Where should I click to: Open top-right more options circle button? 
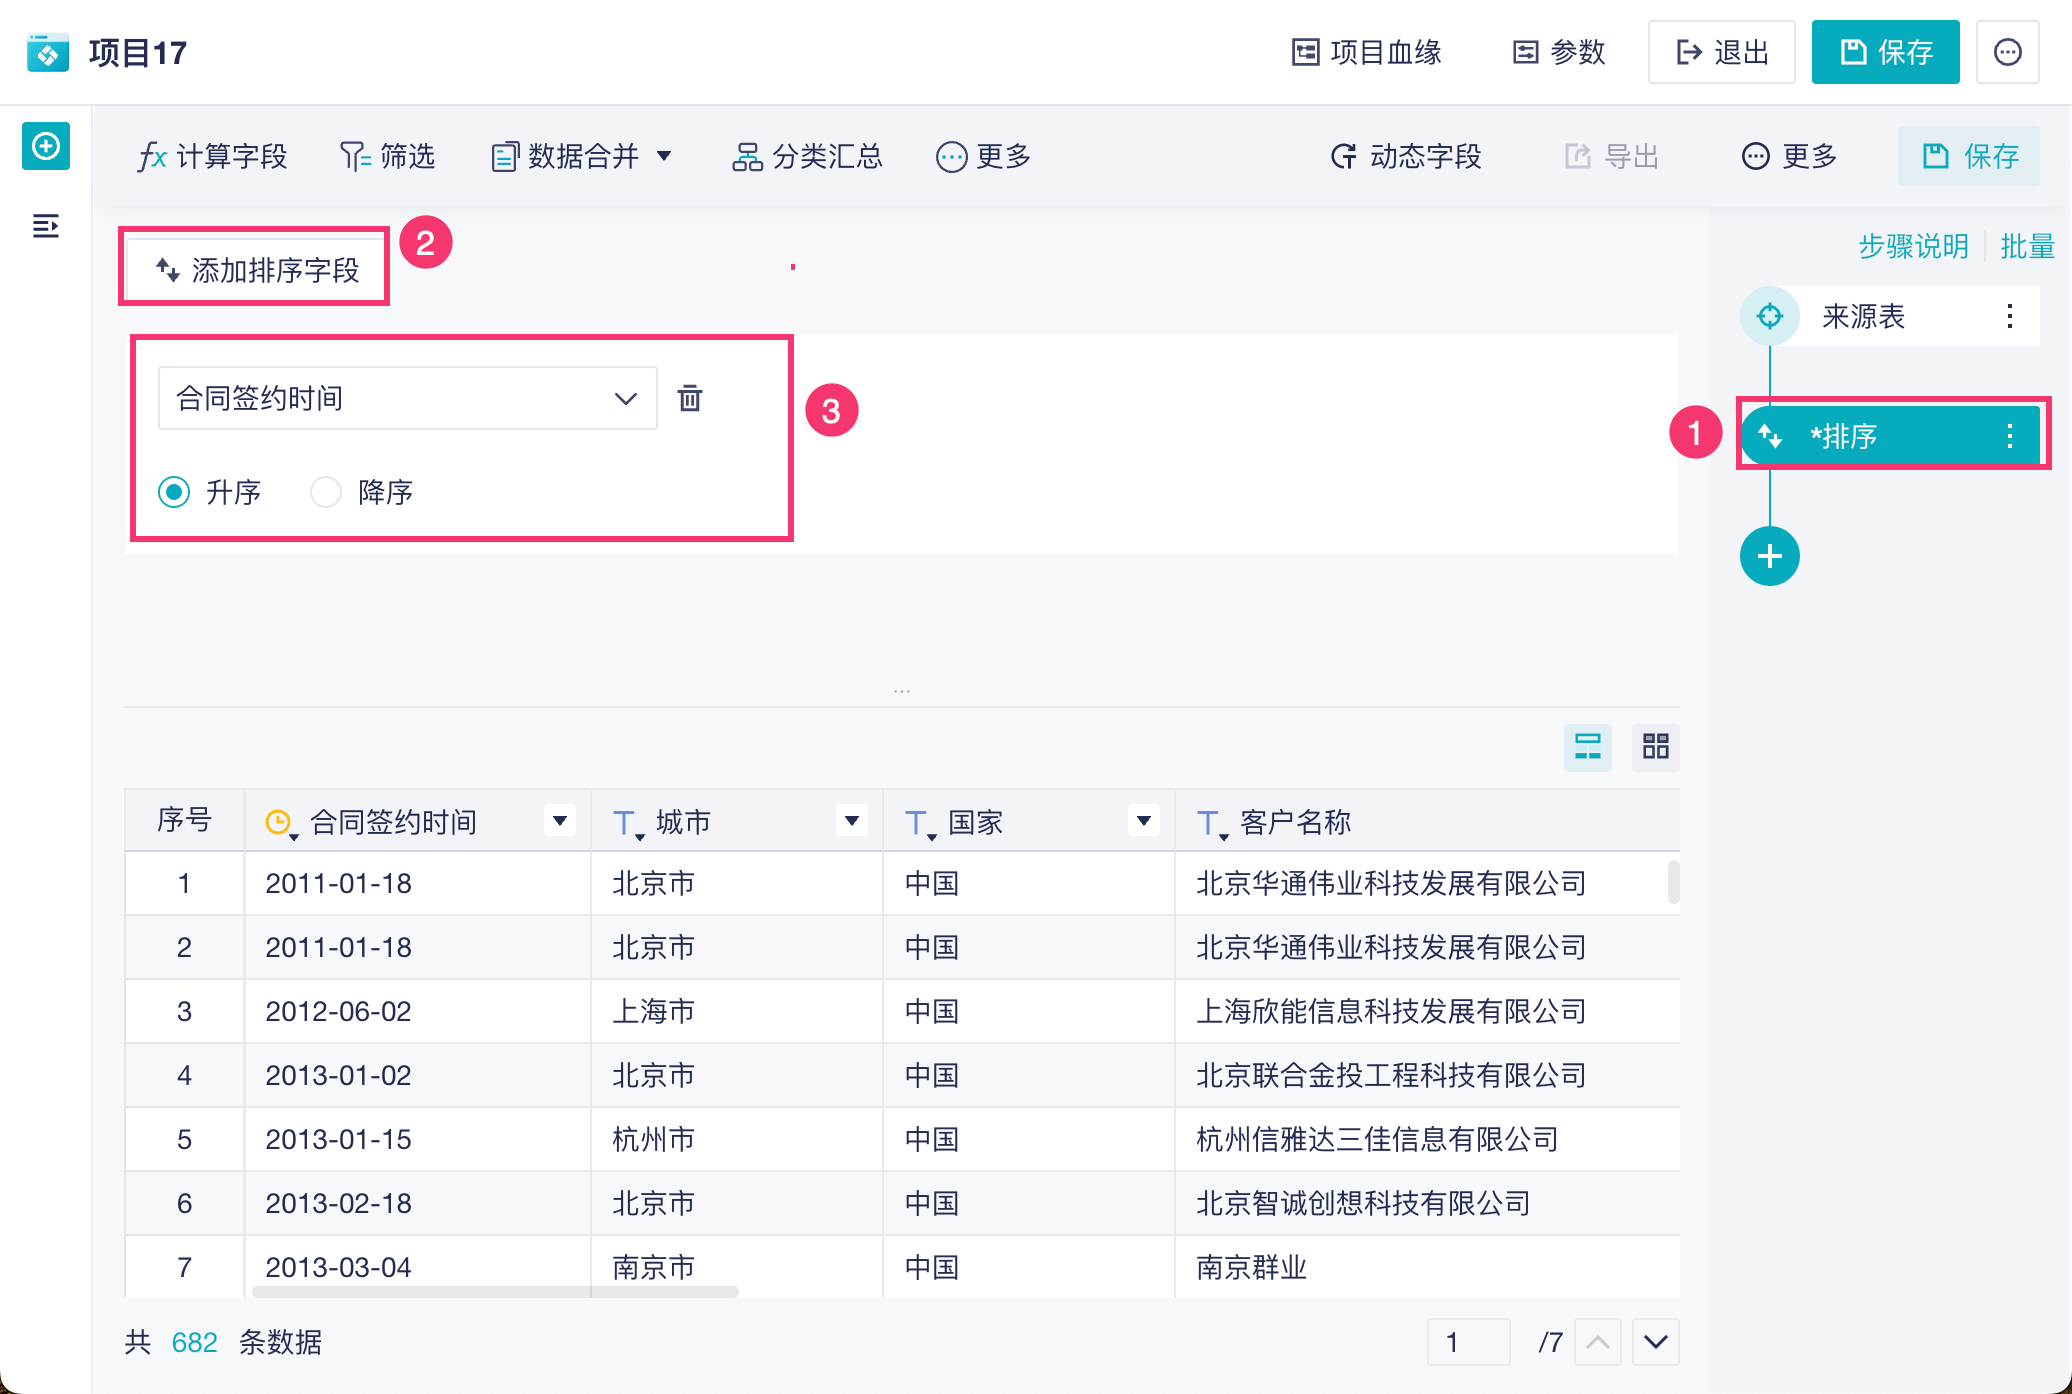tap(2007, 52)
